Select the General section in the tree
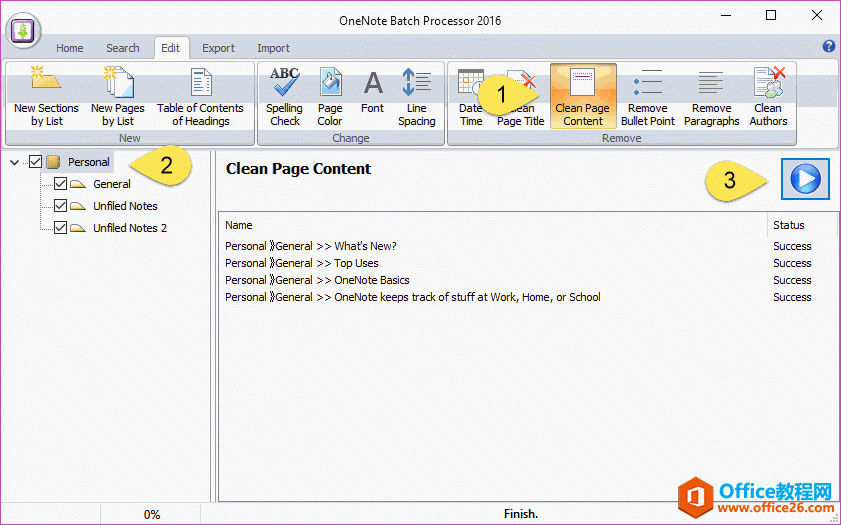841x525 pixels. (x=112, y=184)
